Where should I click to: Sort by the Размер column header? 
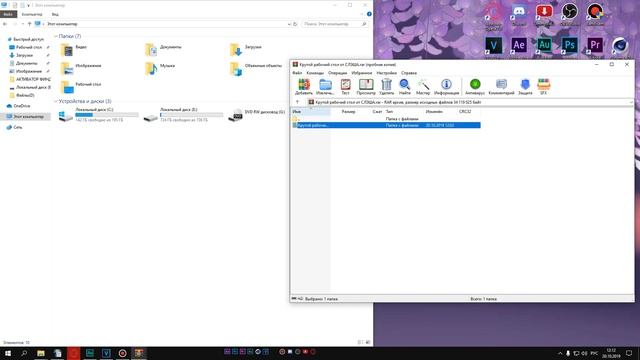click(348, 111)
